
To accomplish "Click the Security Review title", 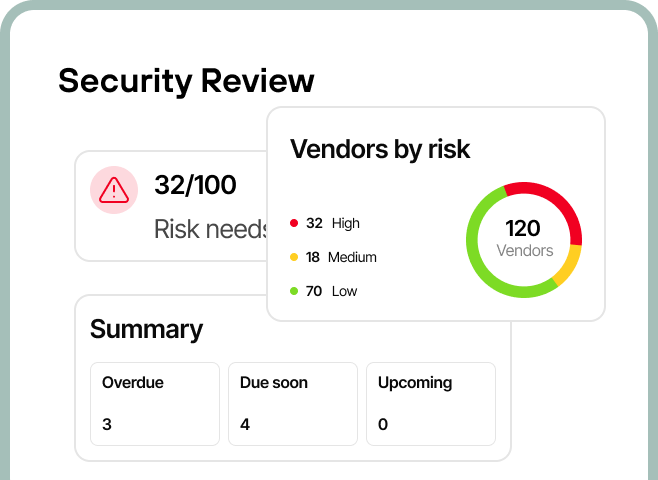I will click(186, 81).
